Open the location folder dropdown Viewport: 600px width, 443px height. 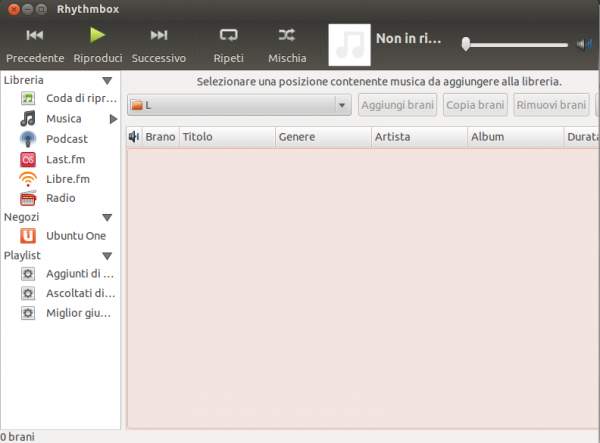pyautogui.click(x=239, y=105)
